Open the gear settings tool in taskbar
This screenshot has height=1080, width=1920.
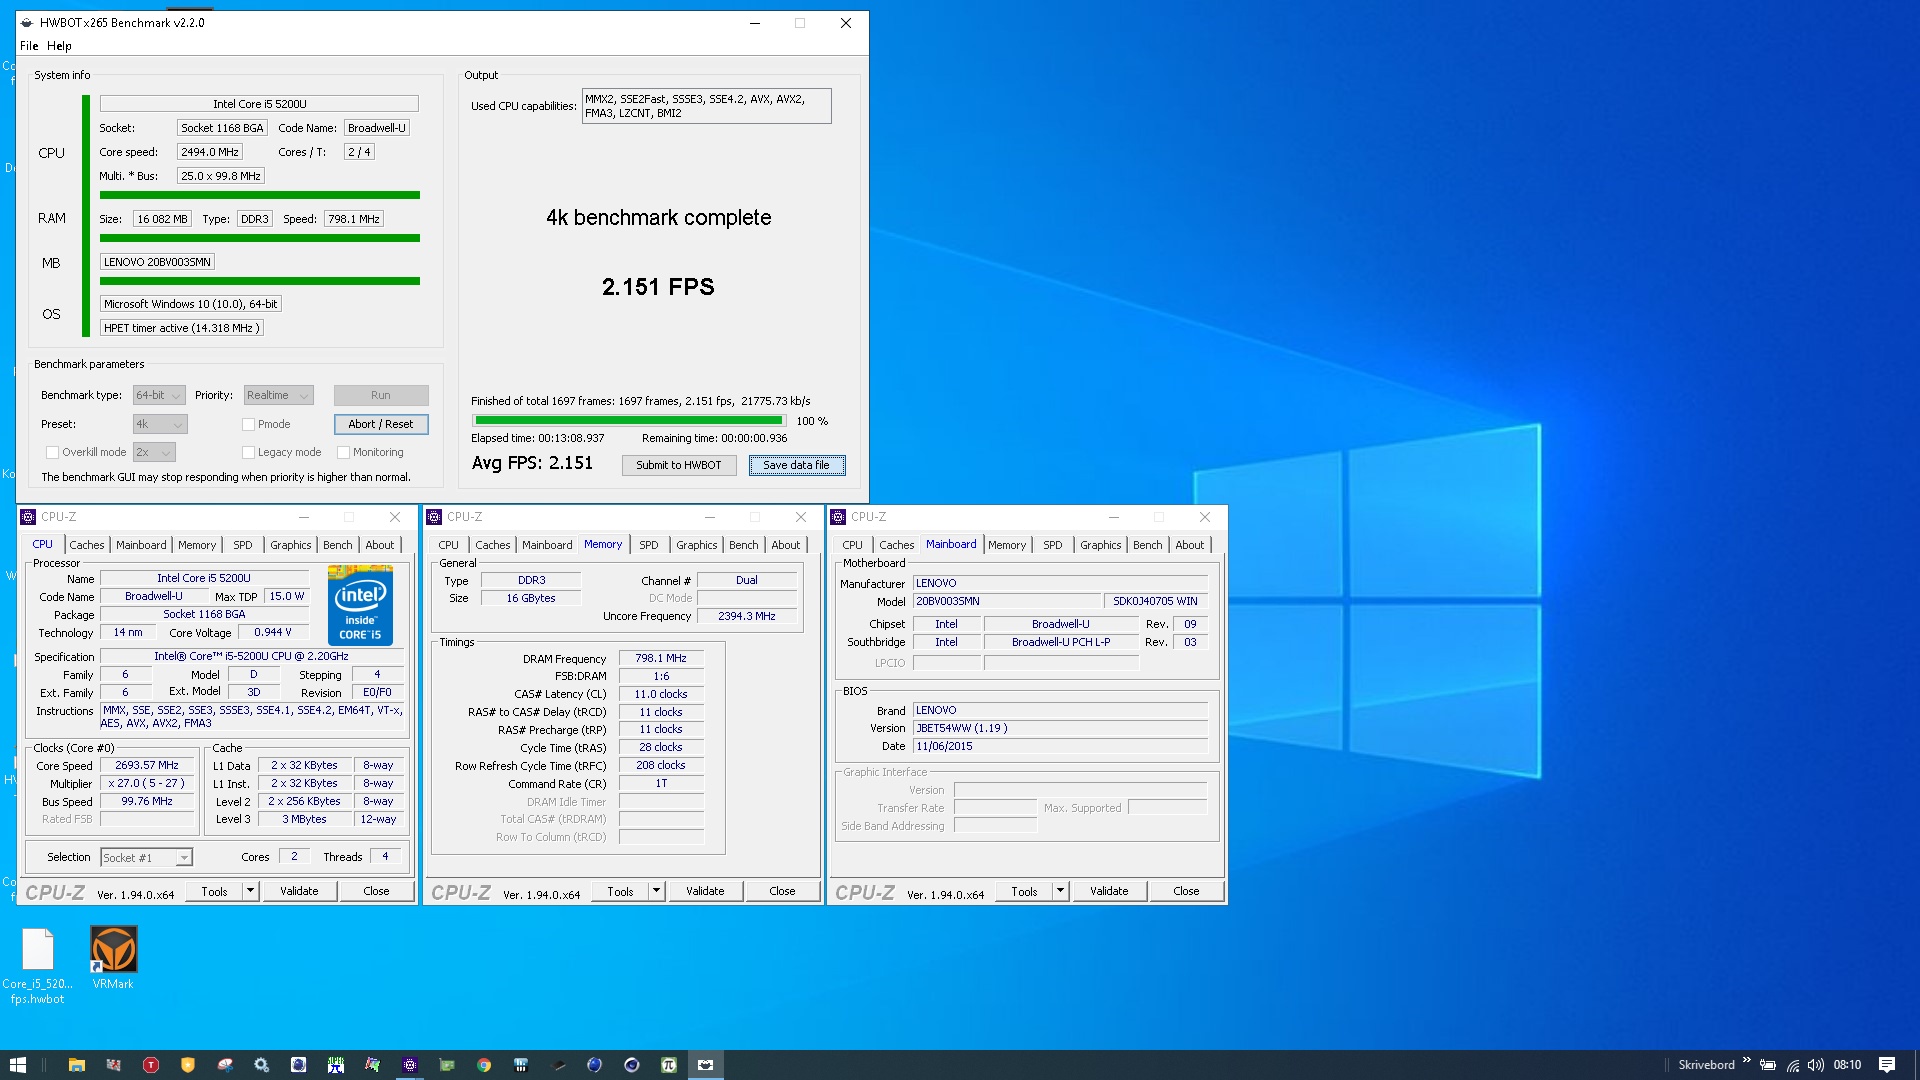pyautogui.click(x=261, y=1065)
